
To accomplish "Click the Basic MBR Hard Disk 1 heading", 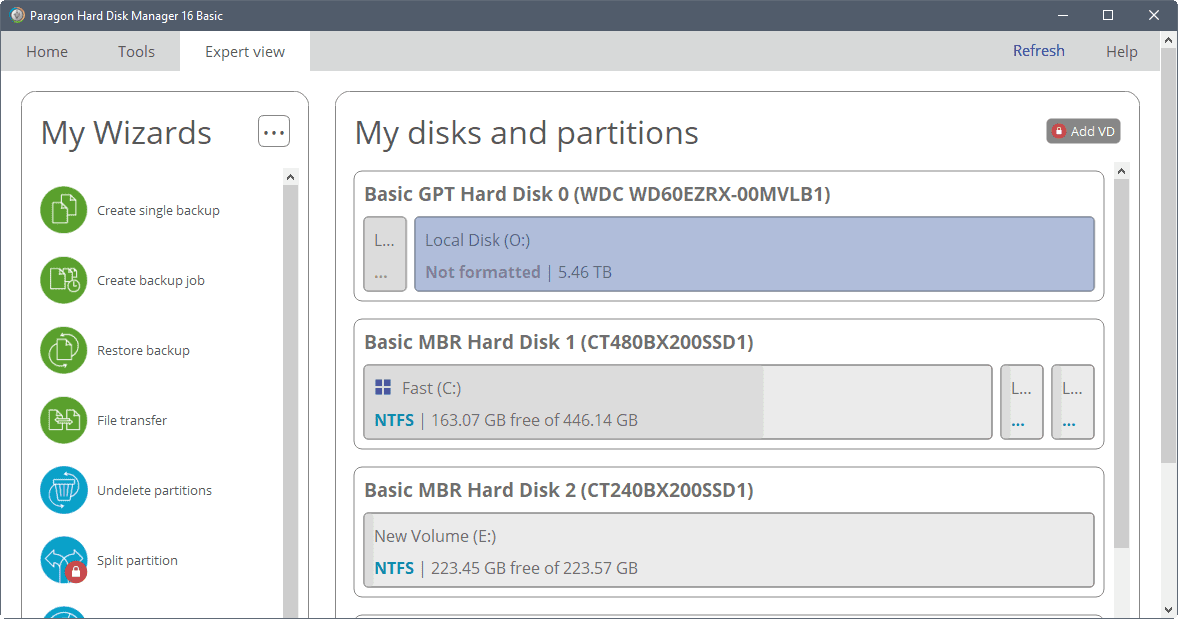I will pos(559,342).
